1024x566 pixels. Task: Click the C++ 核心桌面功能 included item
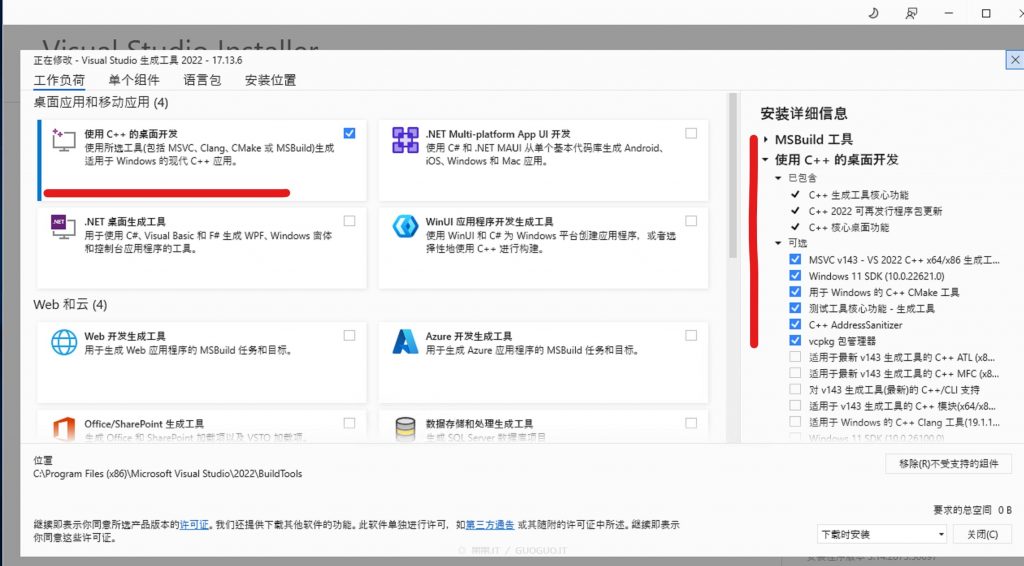coord(848,227)
